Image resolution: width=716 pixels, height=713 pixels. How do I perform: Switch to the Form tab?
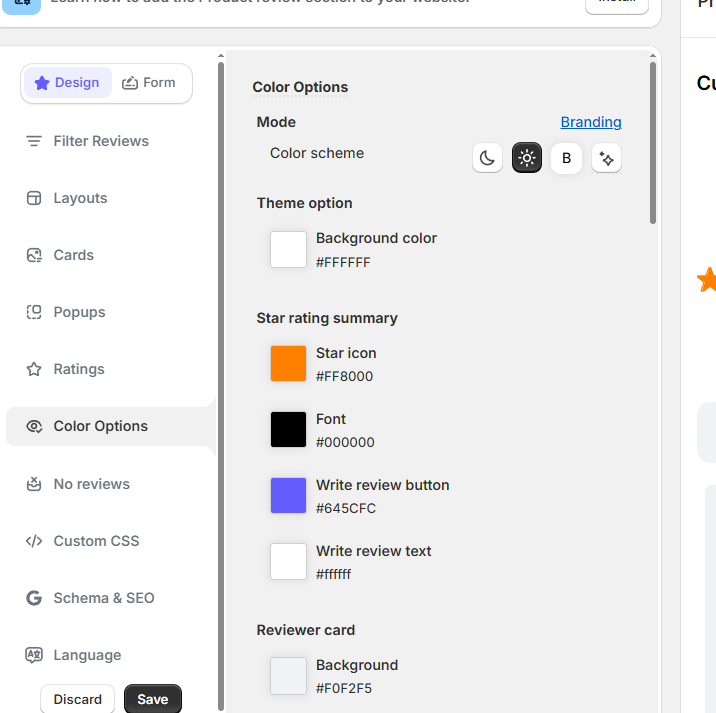(149, 83)
